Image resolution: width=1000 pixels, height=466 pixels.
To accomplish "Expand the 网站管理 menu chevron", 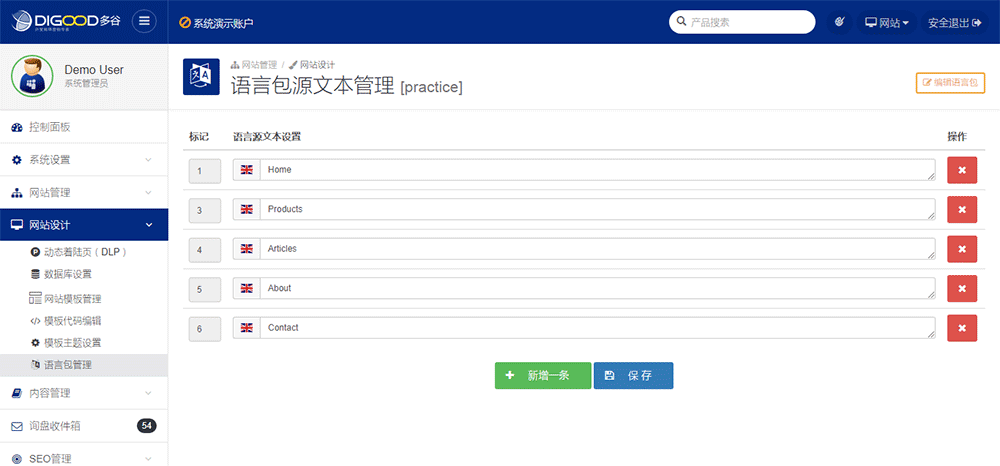I will click(x=148, y=193).
